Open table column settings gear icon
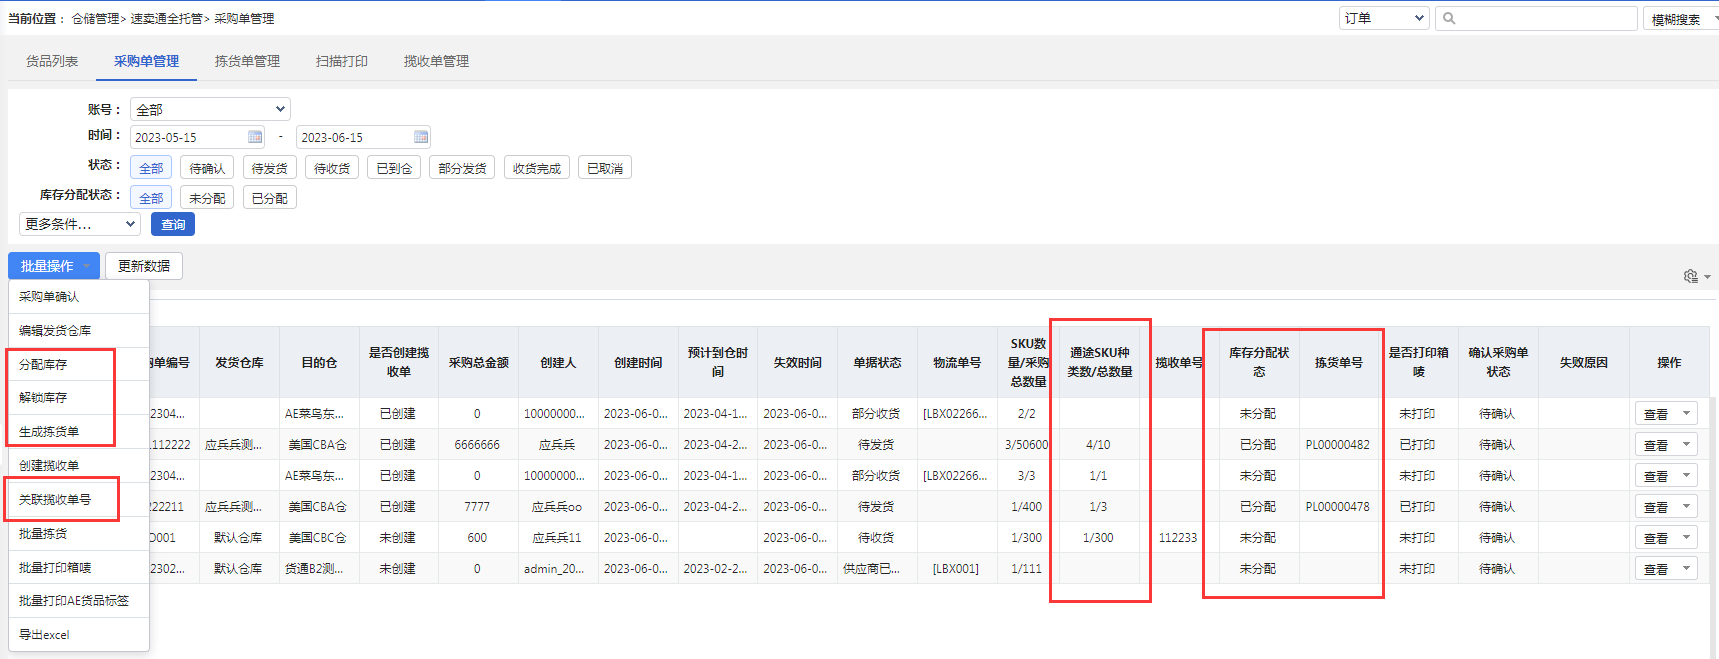Image resolution: width=1719 pixels, height=659 pixels. (1690, 276)
